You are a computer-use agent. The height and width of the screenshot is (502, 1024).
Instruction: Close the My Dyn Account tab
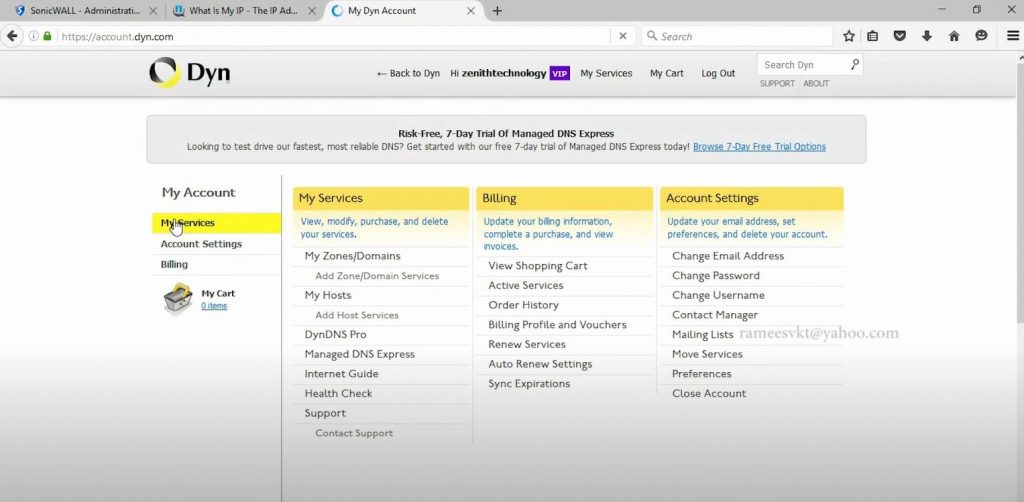(x=470, y=11)
